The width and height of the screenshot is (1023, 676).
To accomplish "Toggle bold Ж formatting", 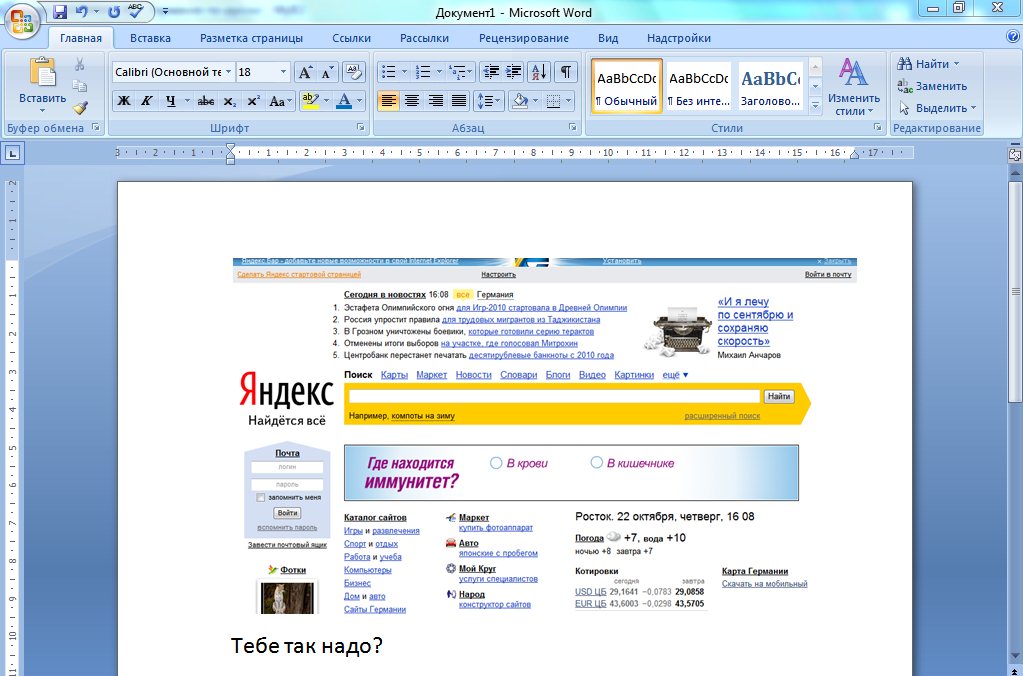I will click(124, 101).
